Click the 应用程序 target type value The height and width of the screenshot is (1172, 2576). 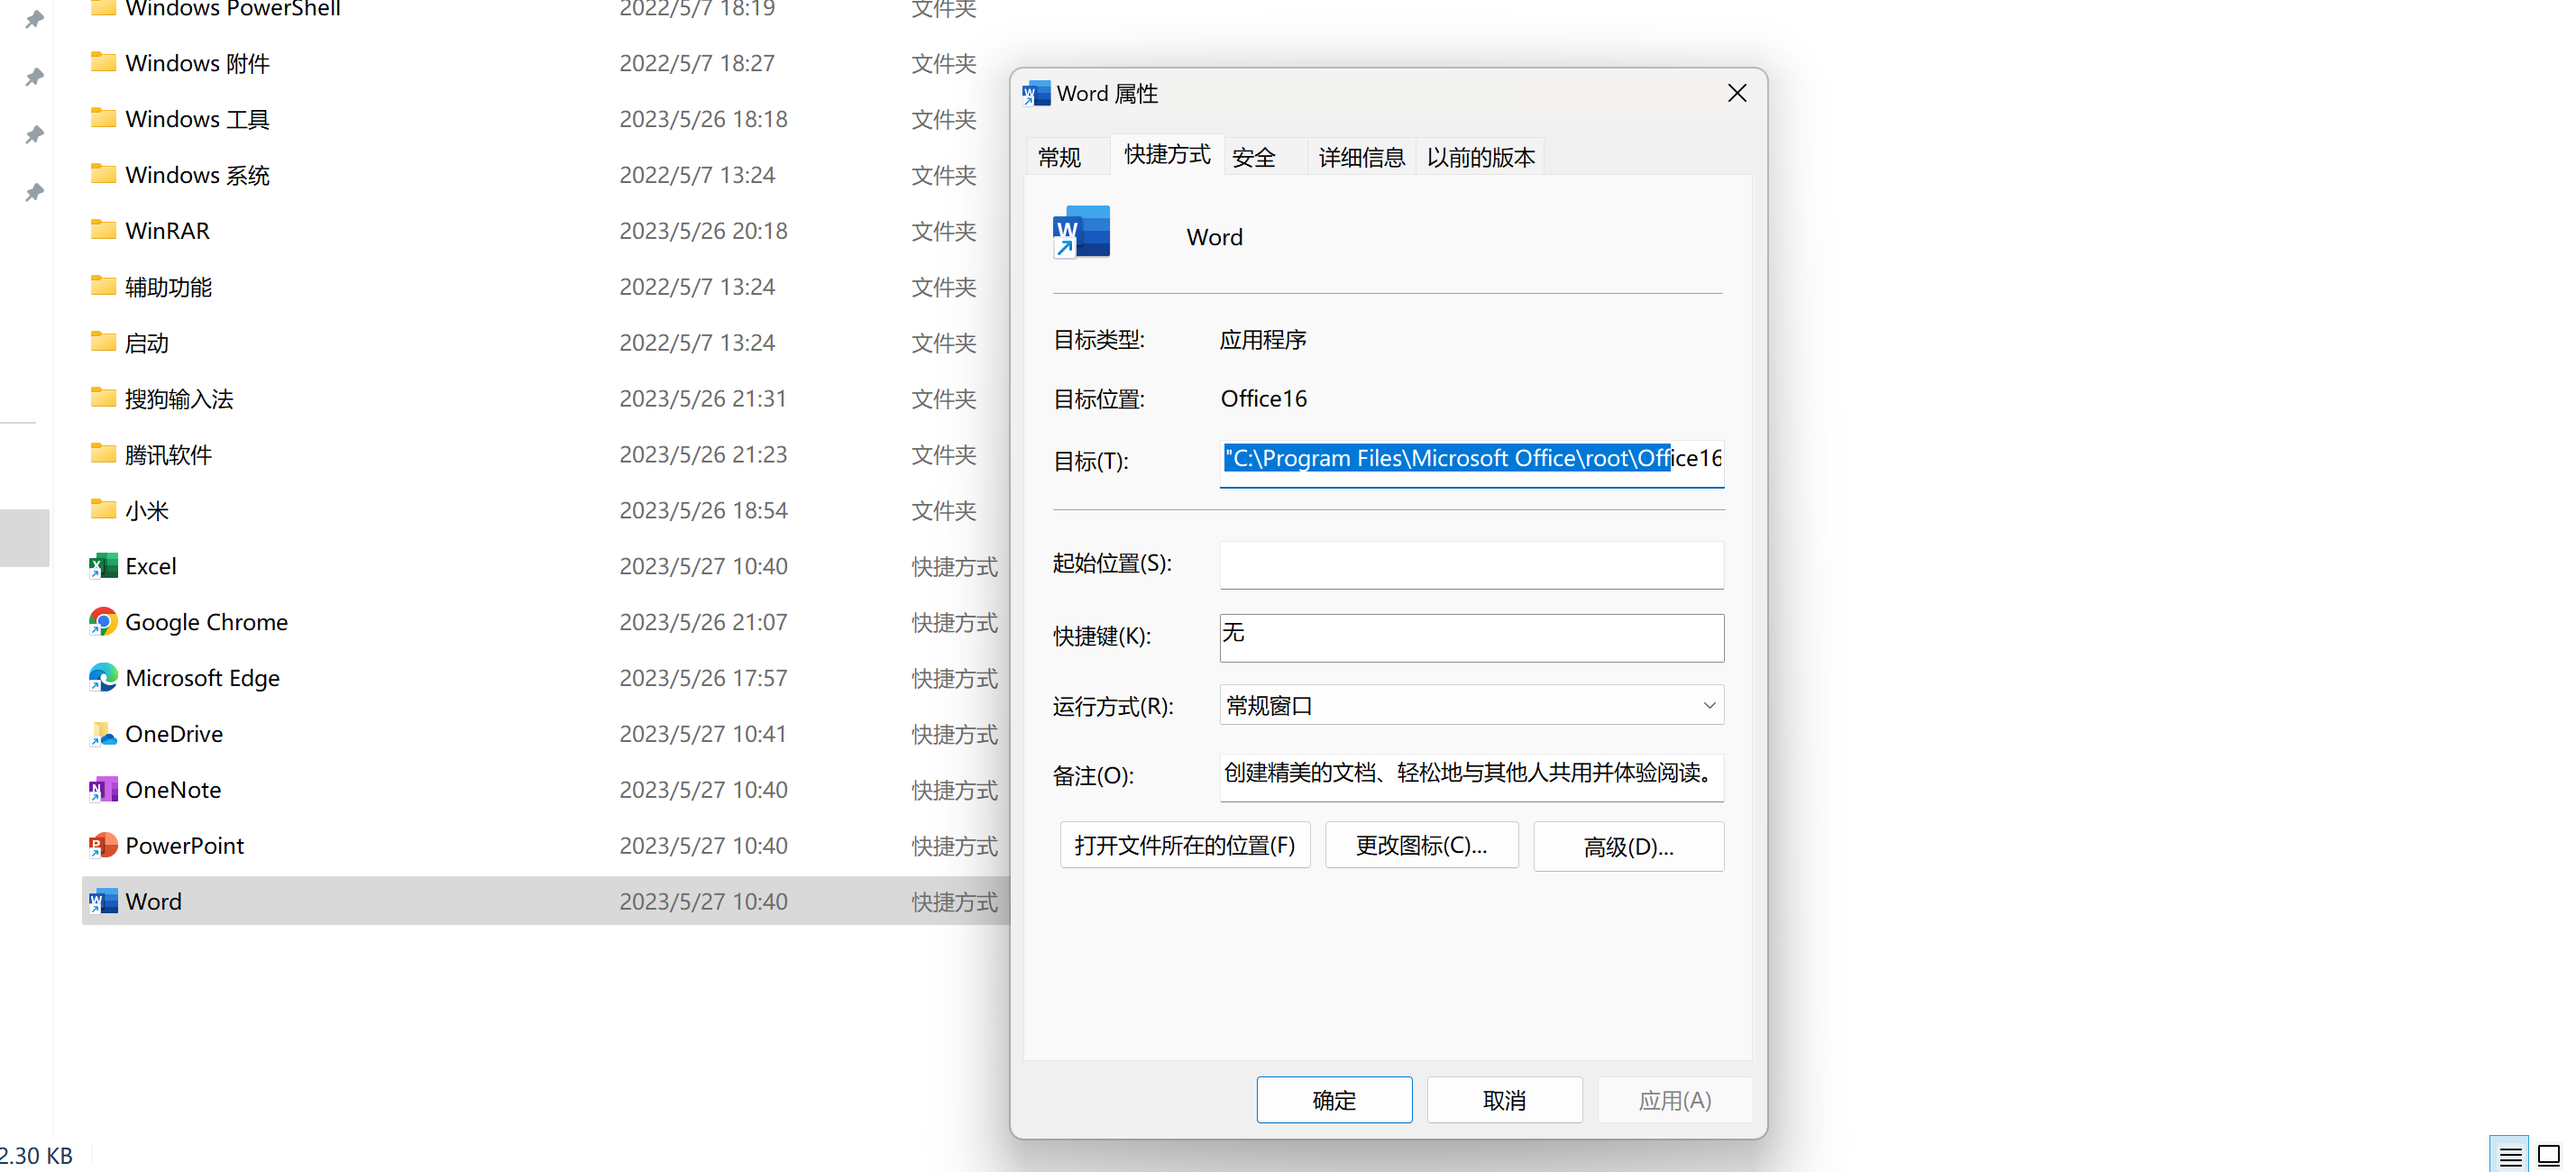[x=1263, y=340]
